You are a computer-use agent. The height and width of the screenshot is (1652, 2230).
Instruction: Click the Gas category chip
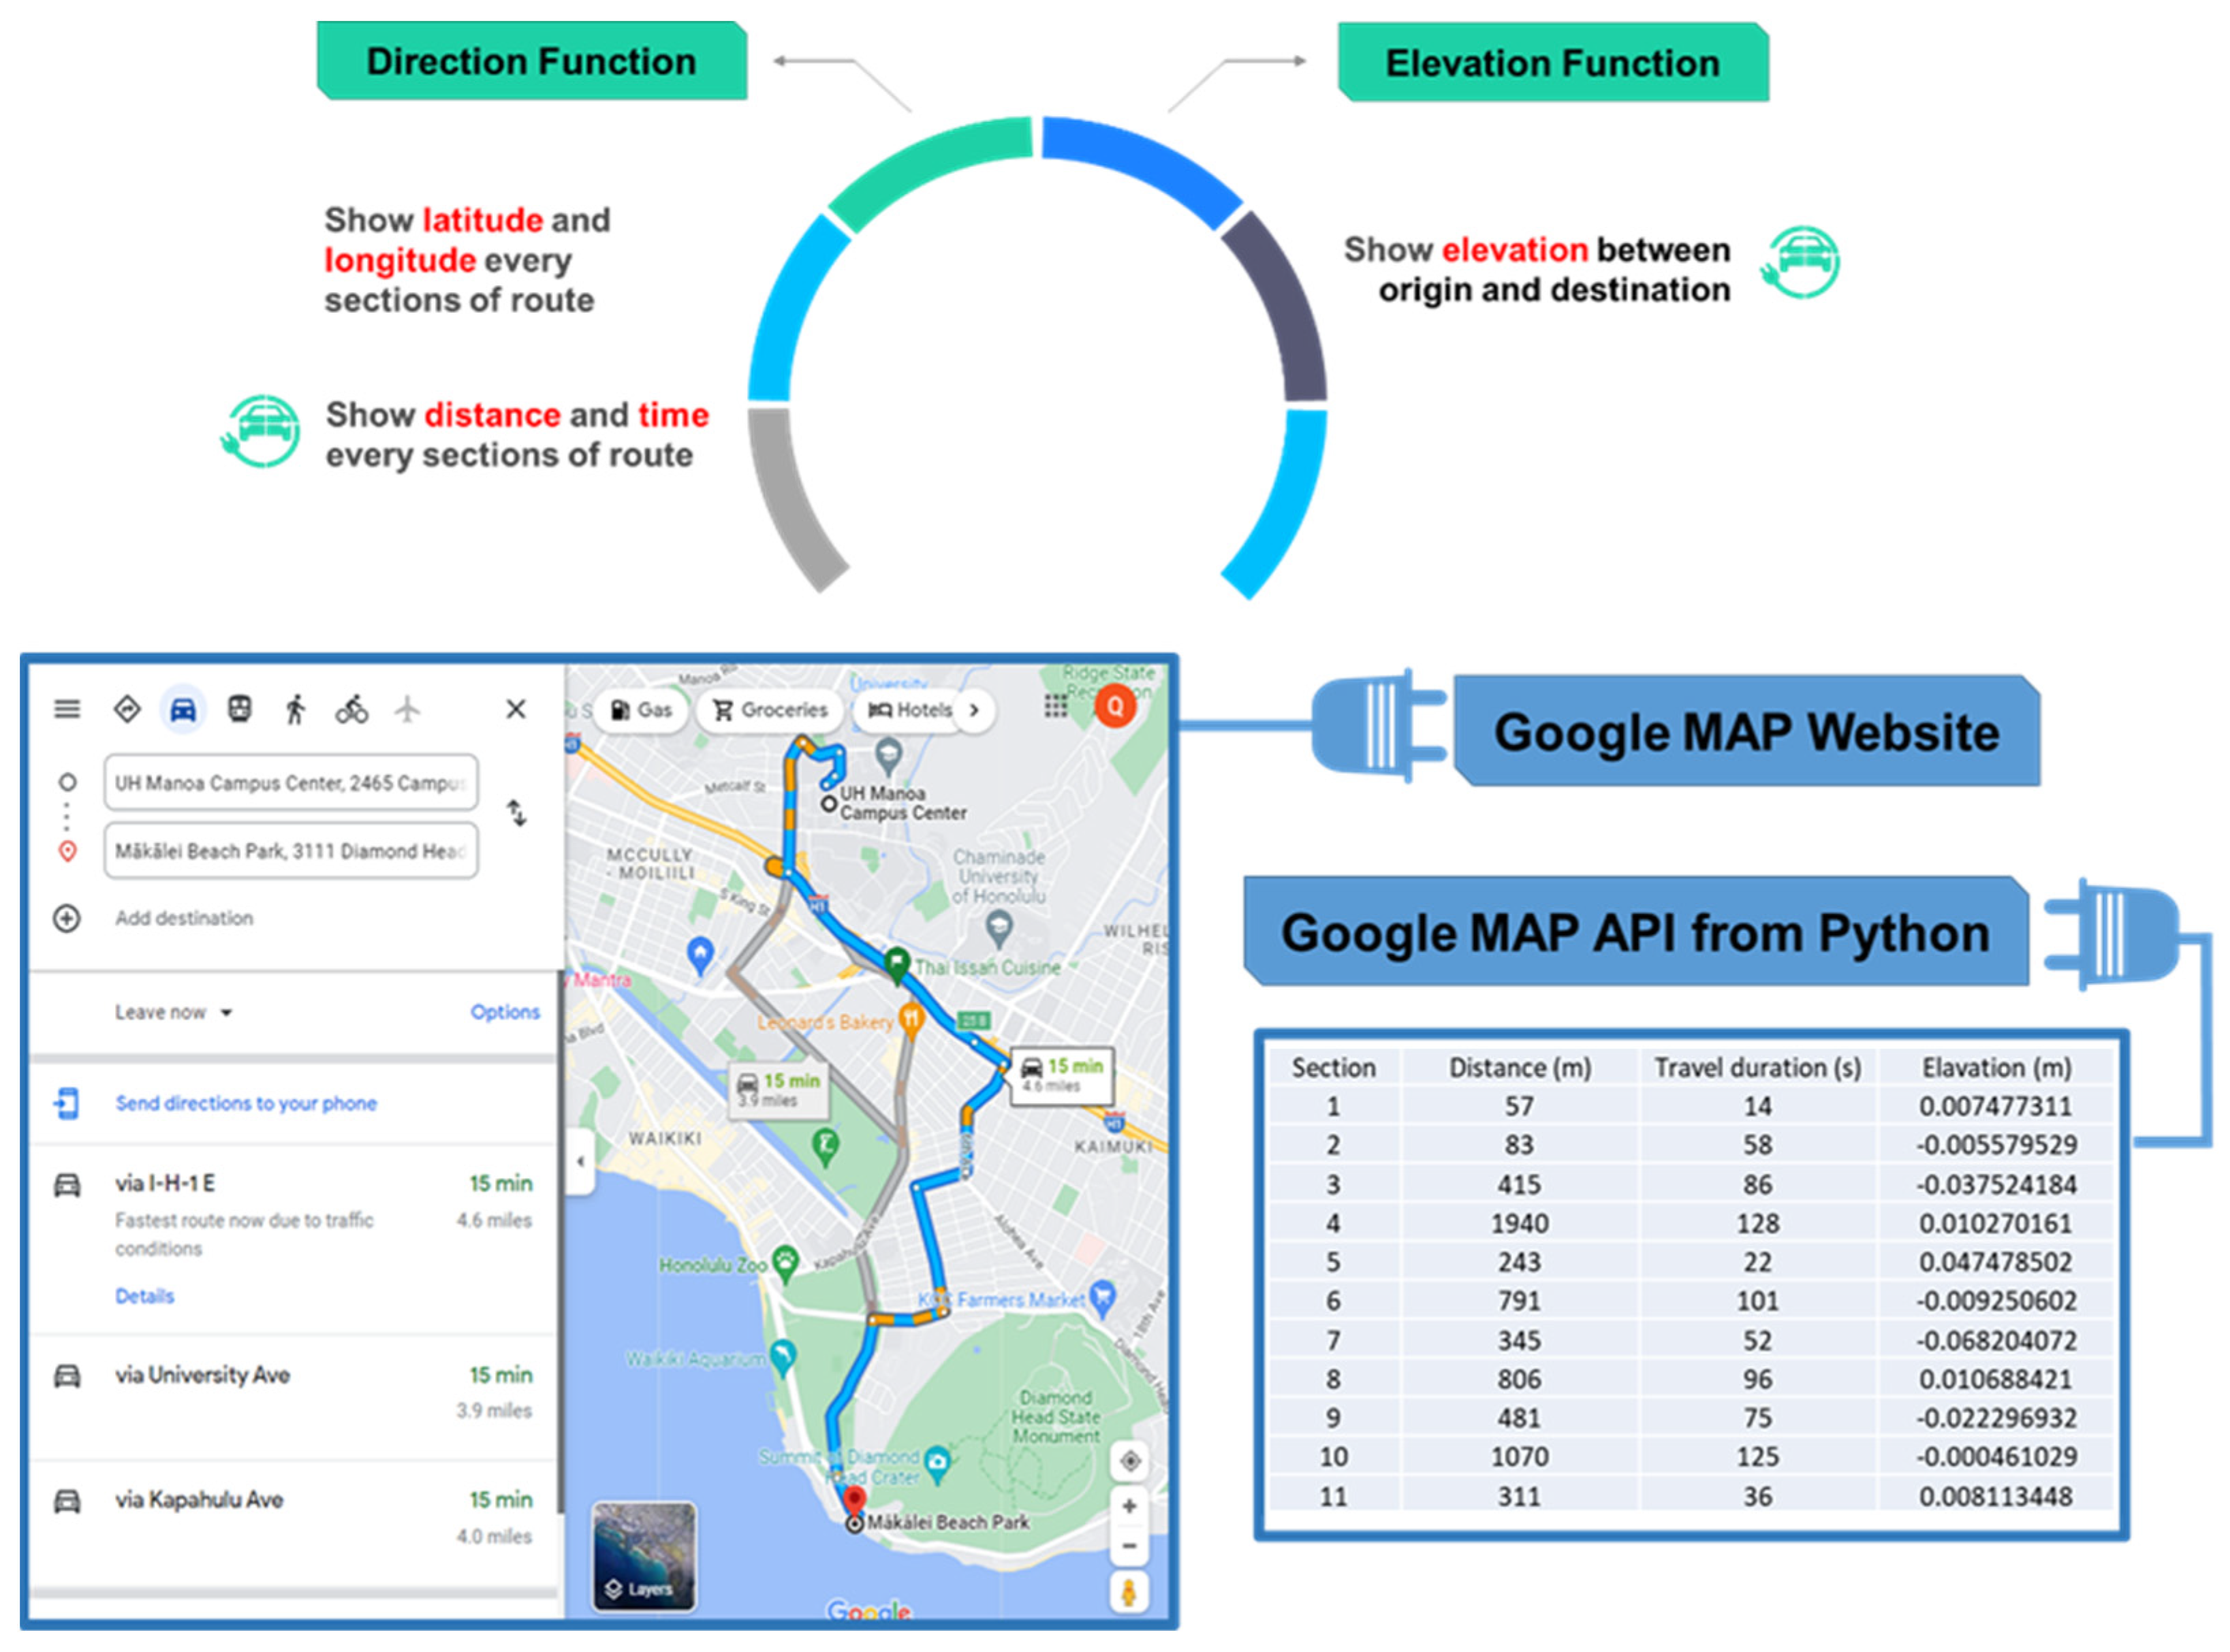(x=641, y=710)
